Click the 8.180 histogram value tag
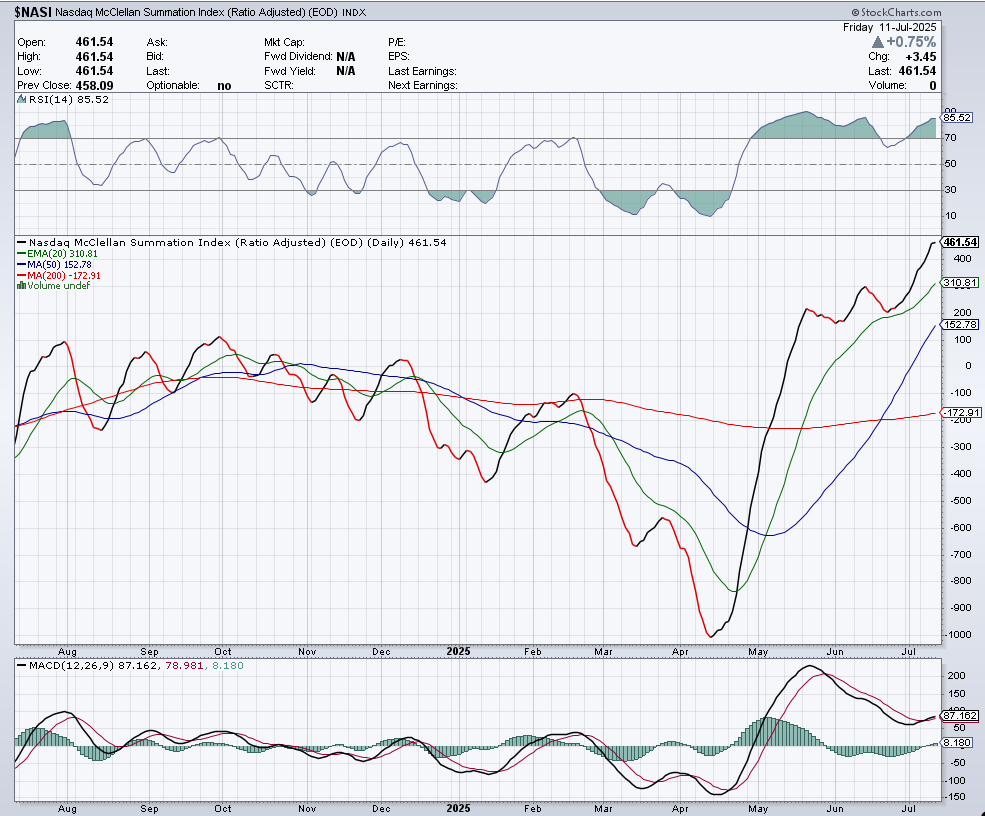Viewport: 985px width, 816px height. pyautogui.click(x=957, y=743)
